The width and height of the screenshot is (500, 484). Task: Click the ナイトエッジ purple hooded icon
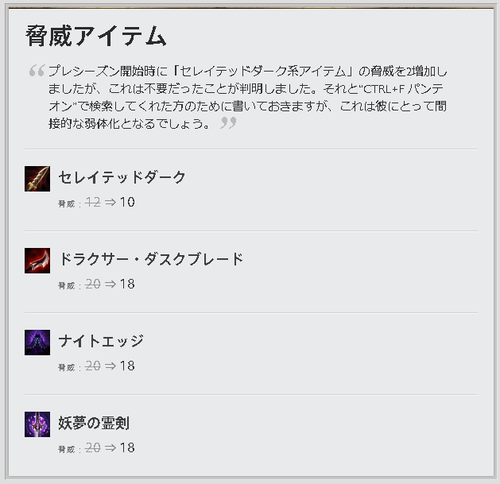point(37,343)
